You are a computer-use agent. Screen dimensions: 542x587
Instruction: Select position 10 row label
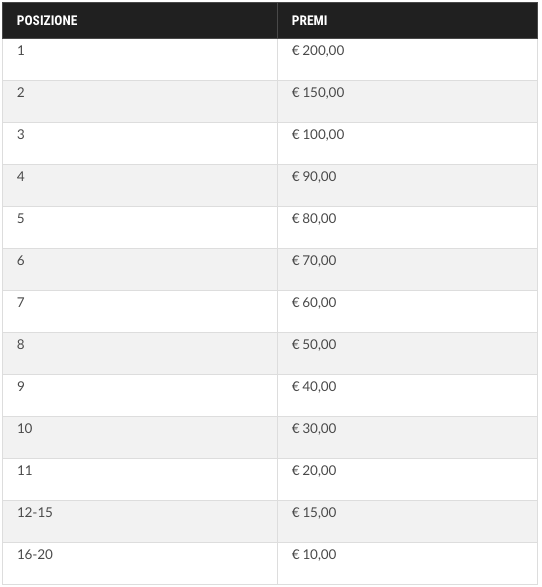tap(25, 428)
